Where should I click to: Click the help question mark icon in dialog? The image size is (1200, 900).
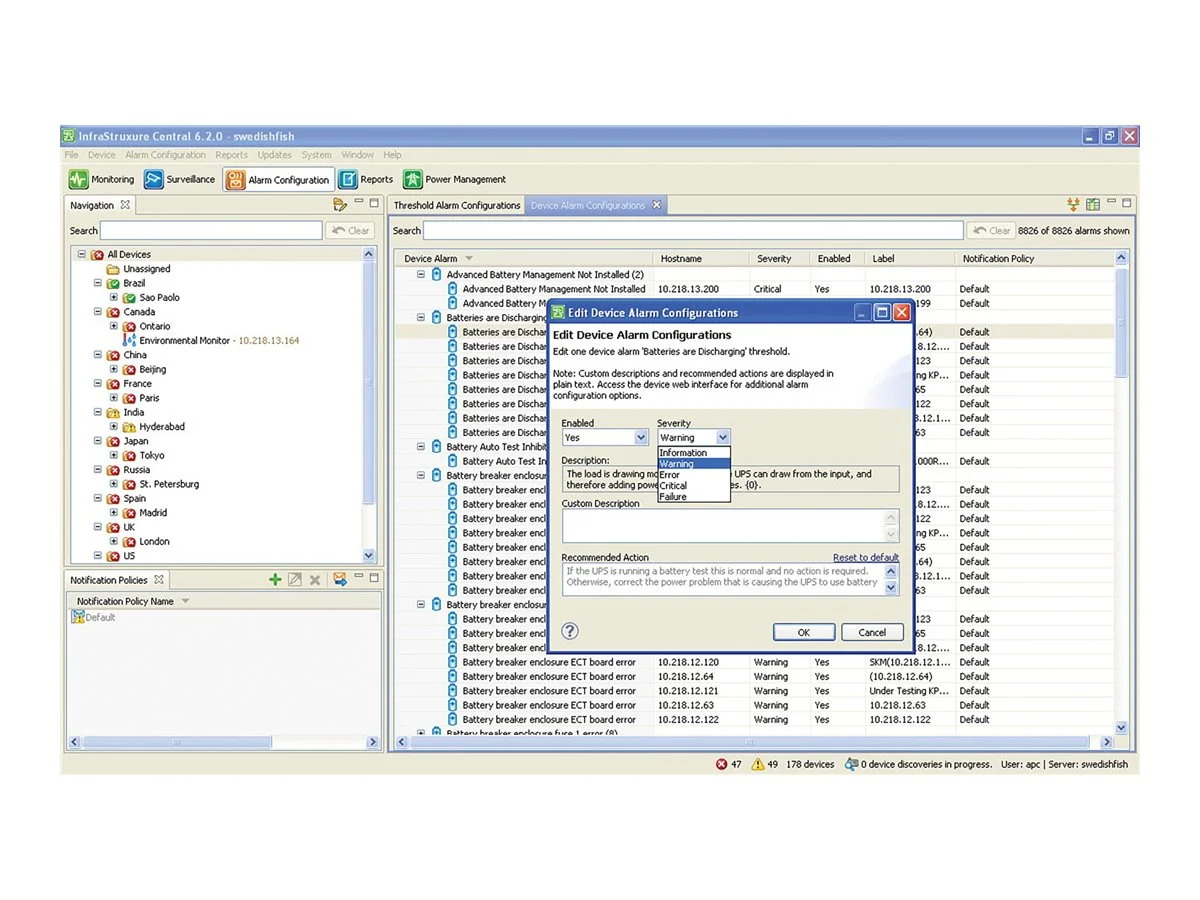(x=570, y=631)
